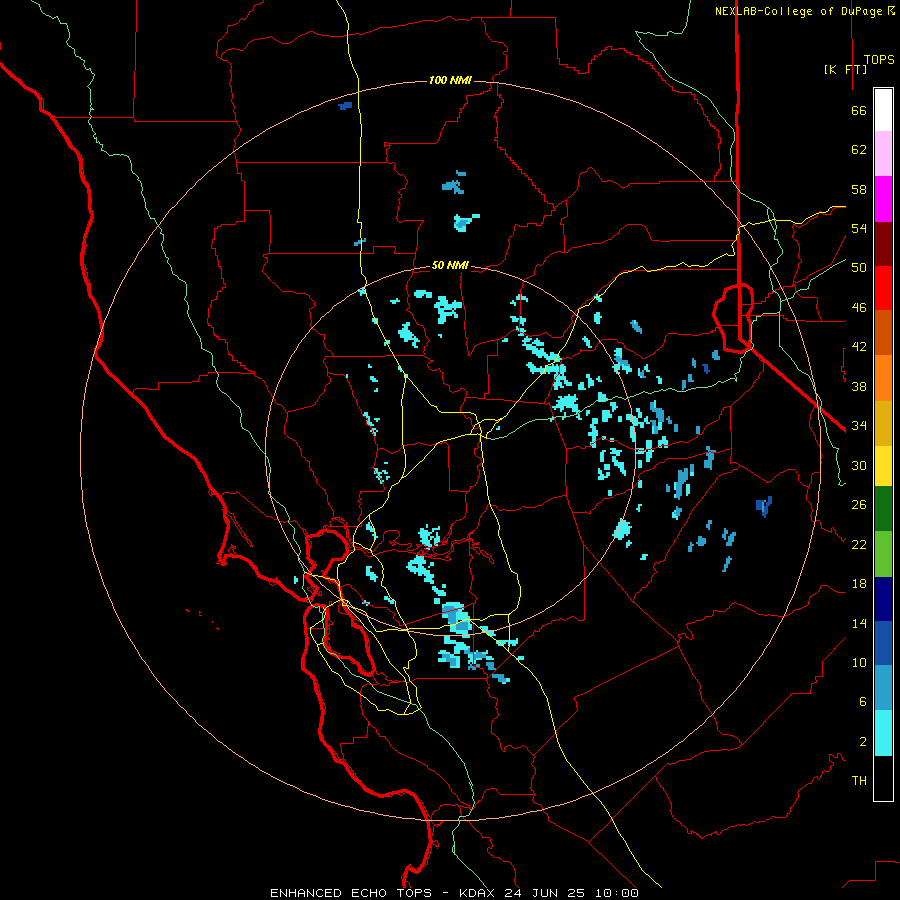Click the KDAX radar site identifier
Viewport: 900px width, 900px height.
point(478,893)
